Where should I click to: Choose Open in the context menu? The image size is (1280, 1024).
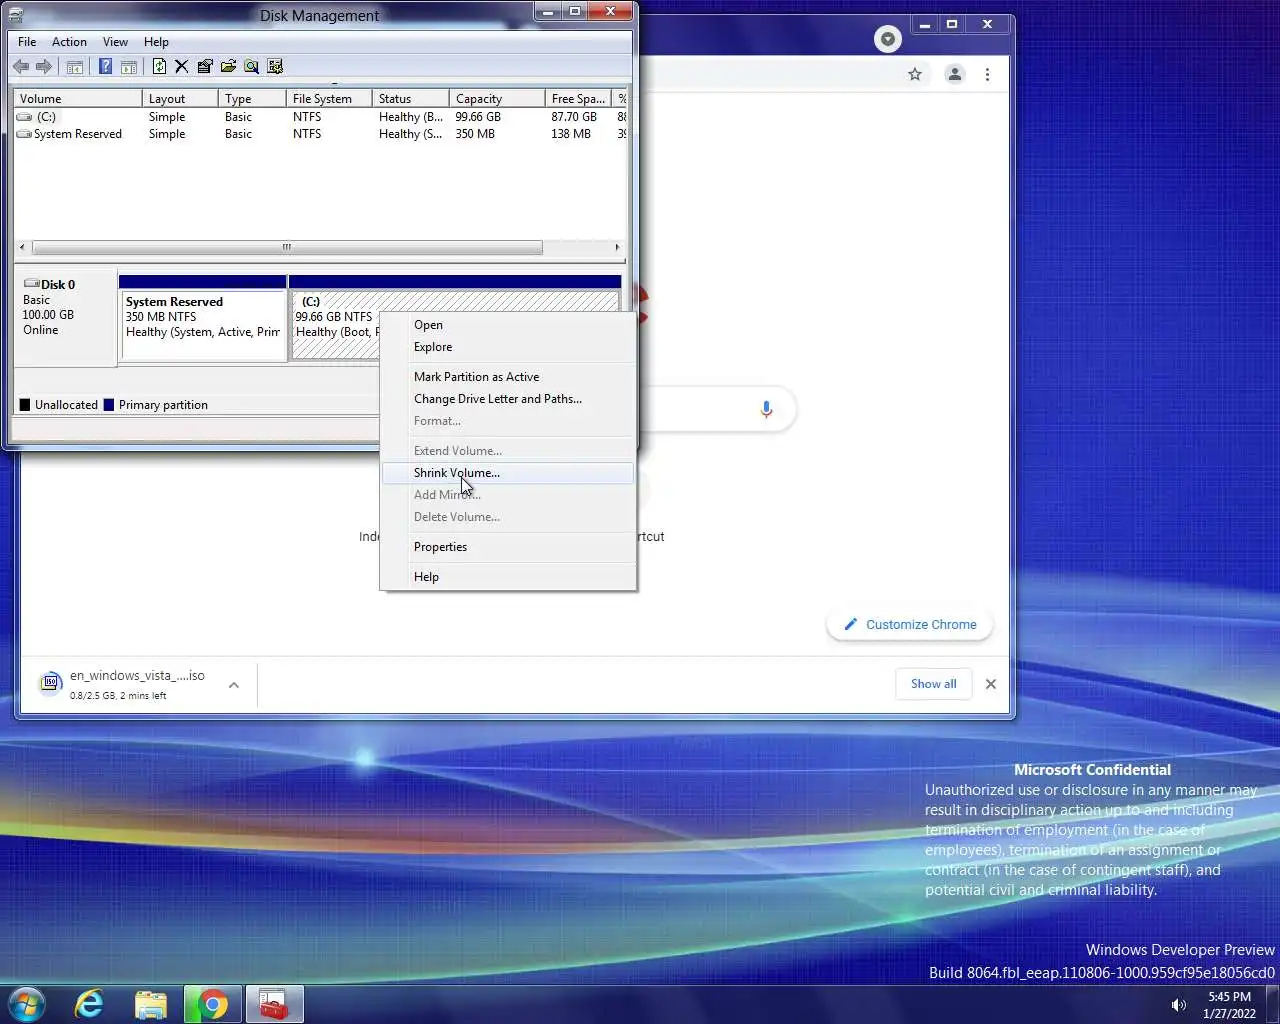(x=508, y=325)
